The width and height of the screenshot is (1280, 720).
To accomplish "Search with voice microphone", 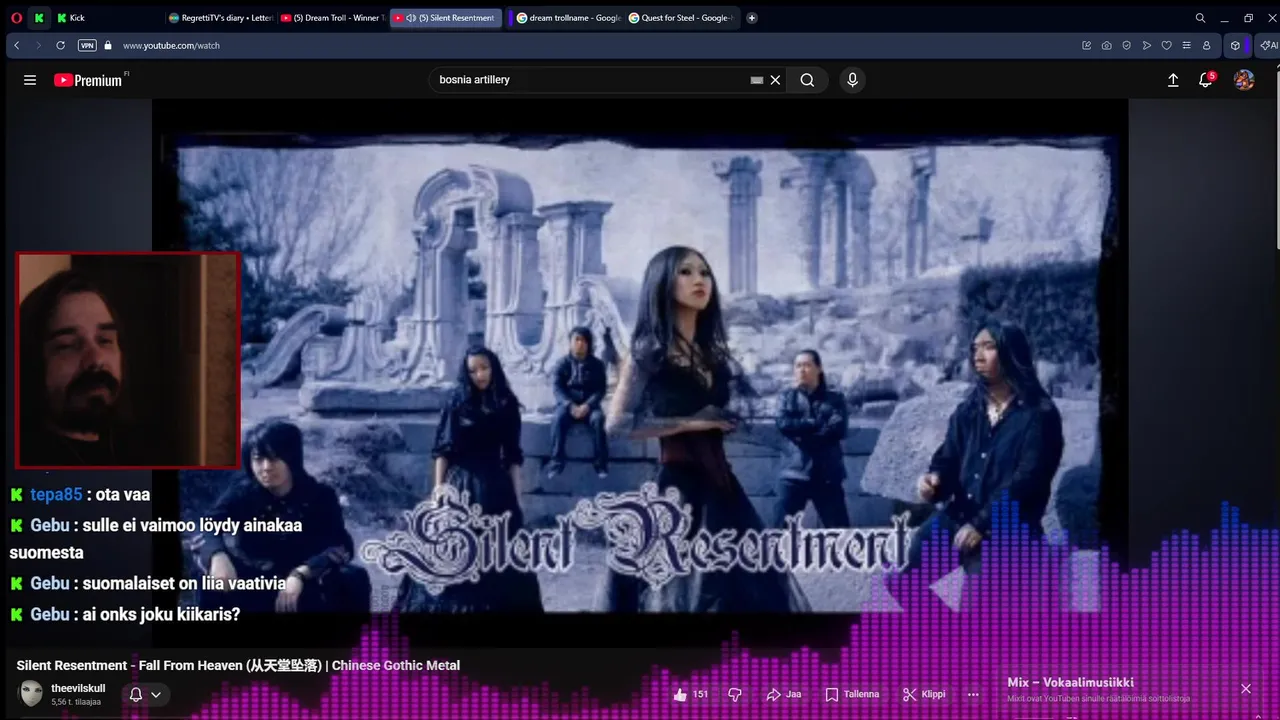I will coord(852,80).
